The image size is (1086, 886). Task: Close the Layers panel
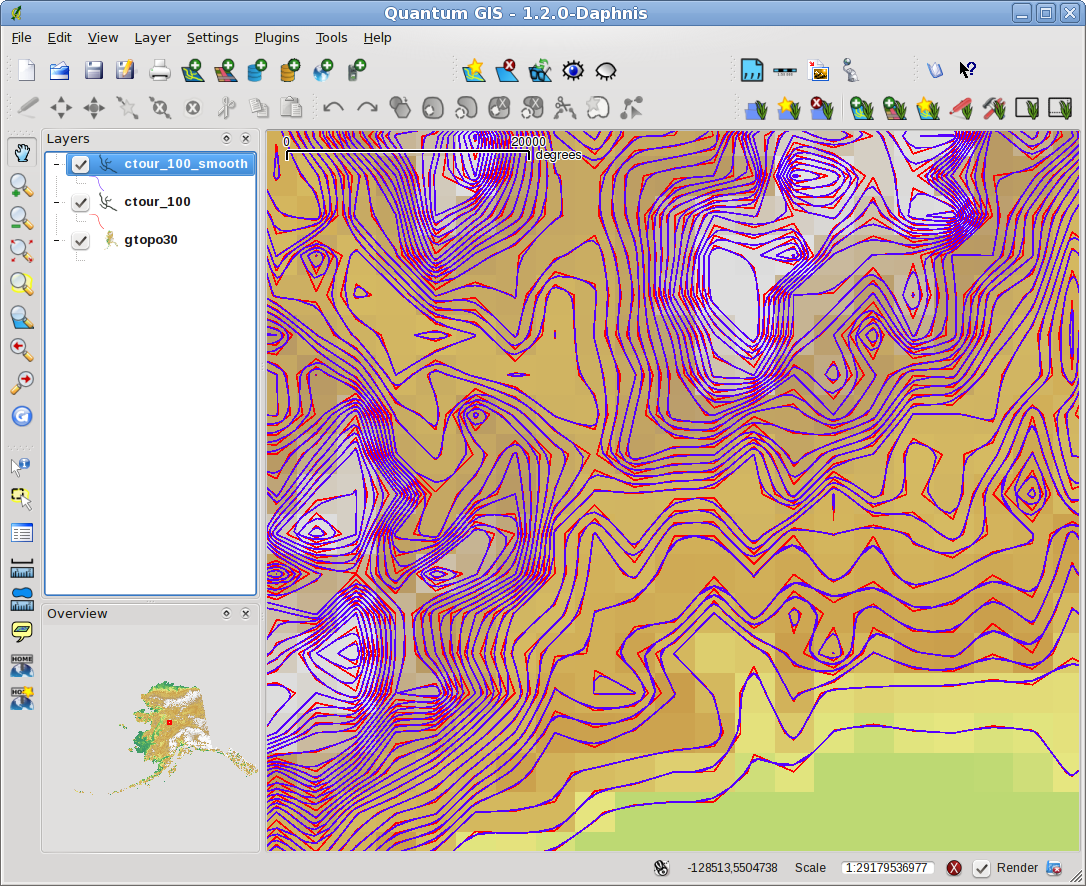click(245, 139)
